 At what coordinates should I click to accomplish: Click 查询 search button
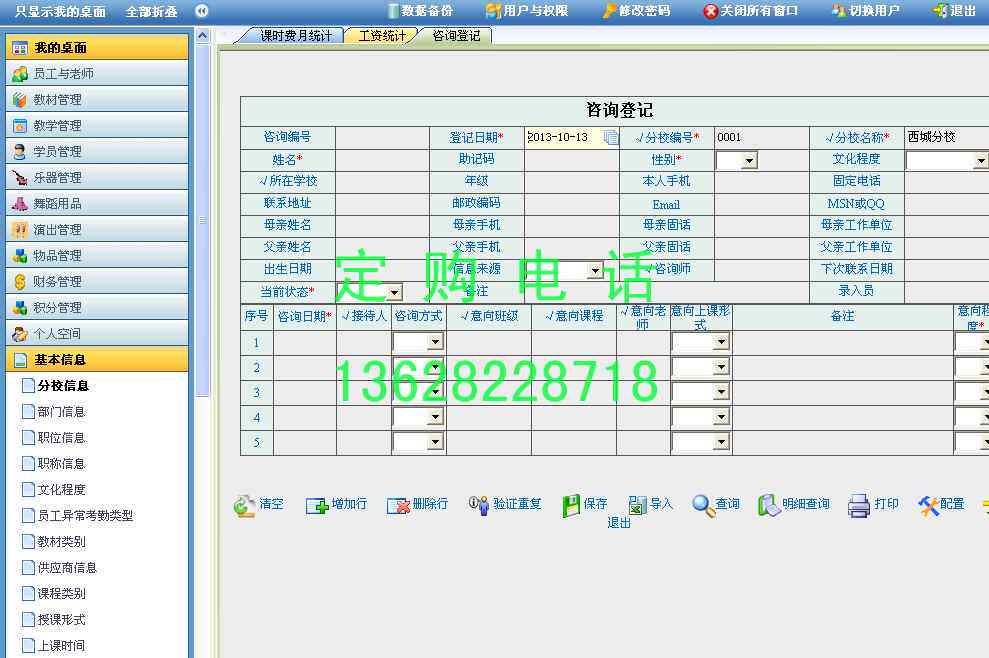coord(716,505)
